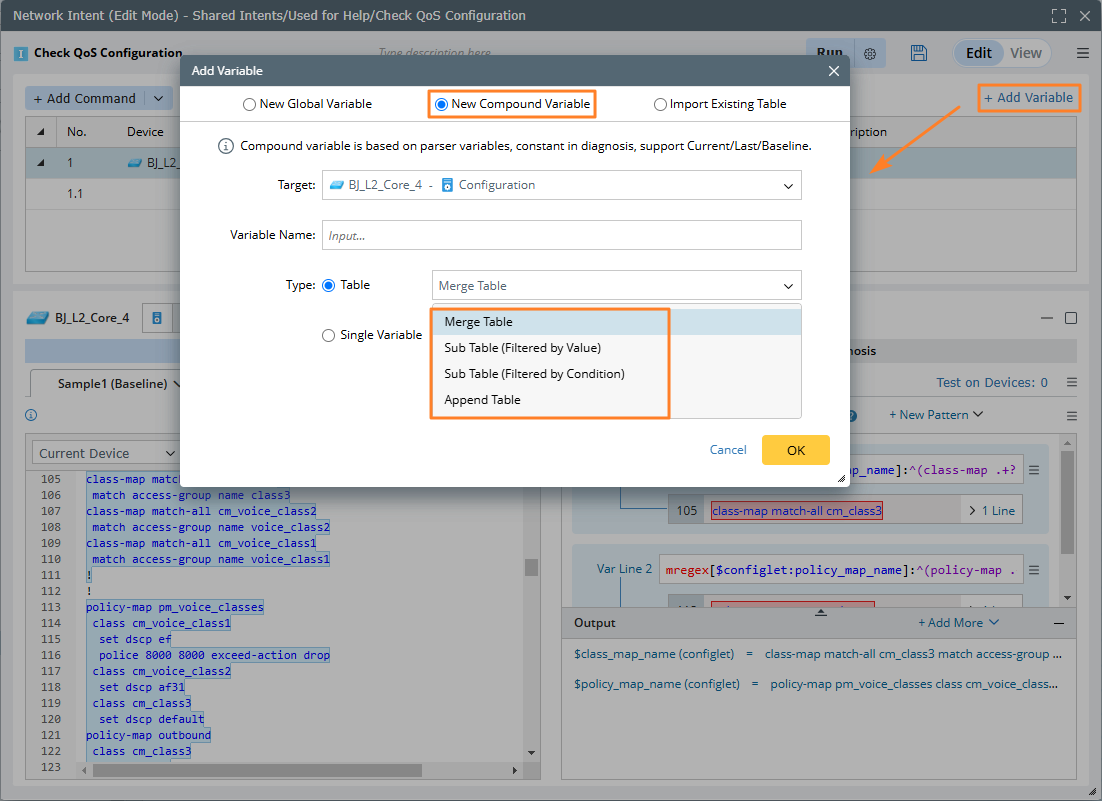Expand the Add More dropdown
The image size is (1102, 801).
[959, 622]
